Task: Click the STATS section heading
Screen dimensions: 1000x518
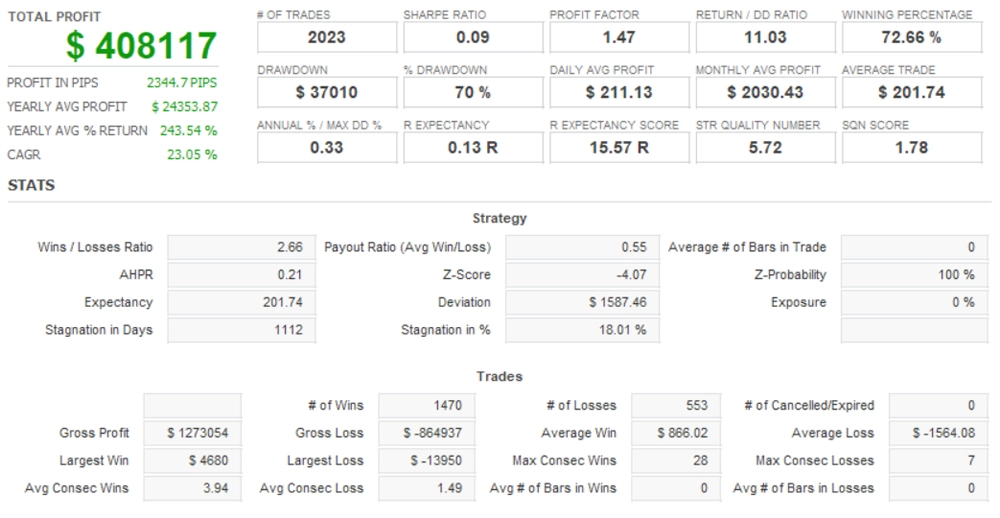Action: 31,186
